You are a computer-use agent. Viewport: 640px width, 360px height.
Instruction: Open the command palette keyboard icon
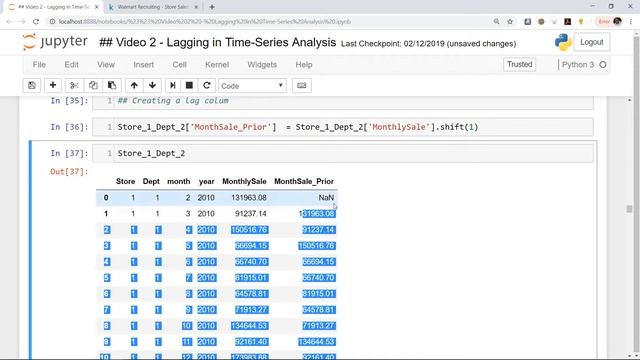(302, 86)
